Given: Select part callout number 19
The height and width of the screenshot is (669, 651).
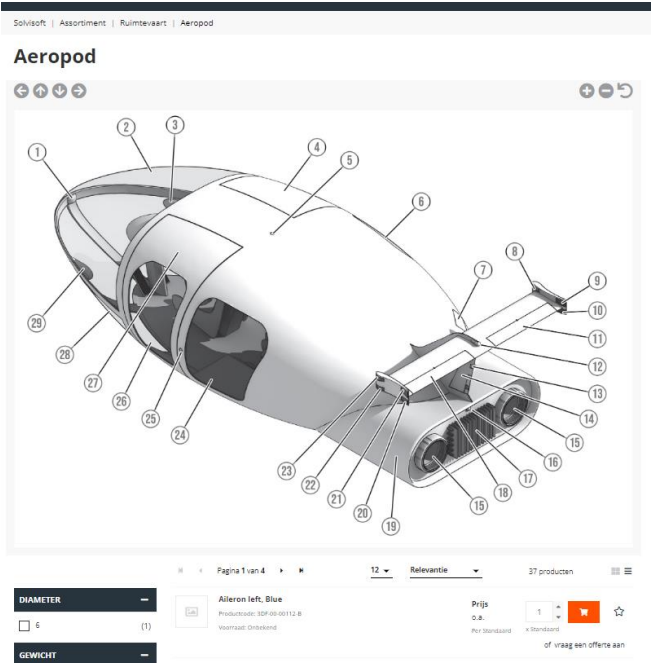Looking at the screenshot, I should [391, 526].
